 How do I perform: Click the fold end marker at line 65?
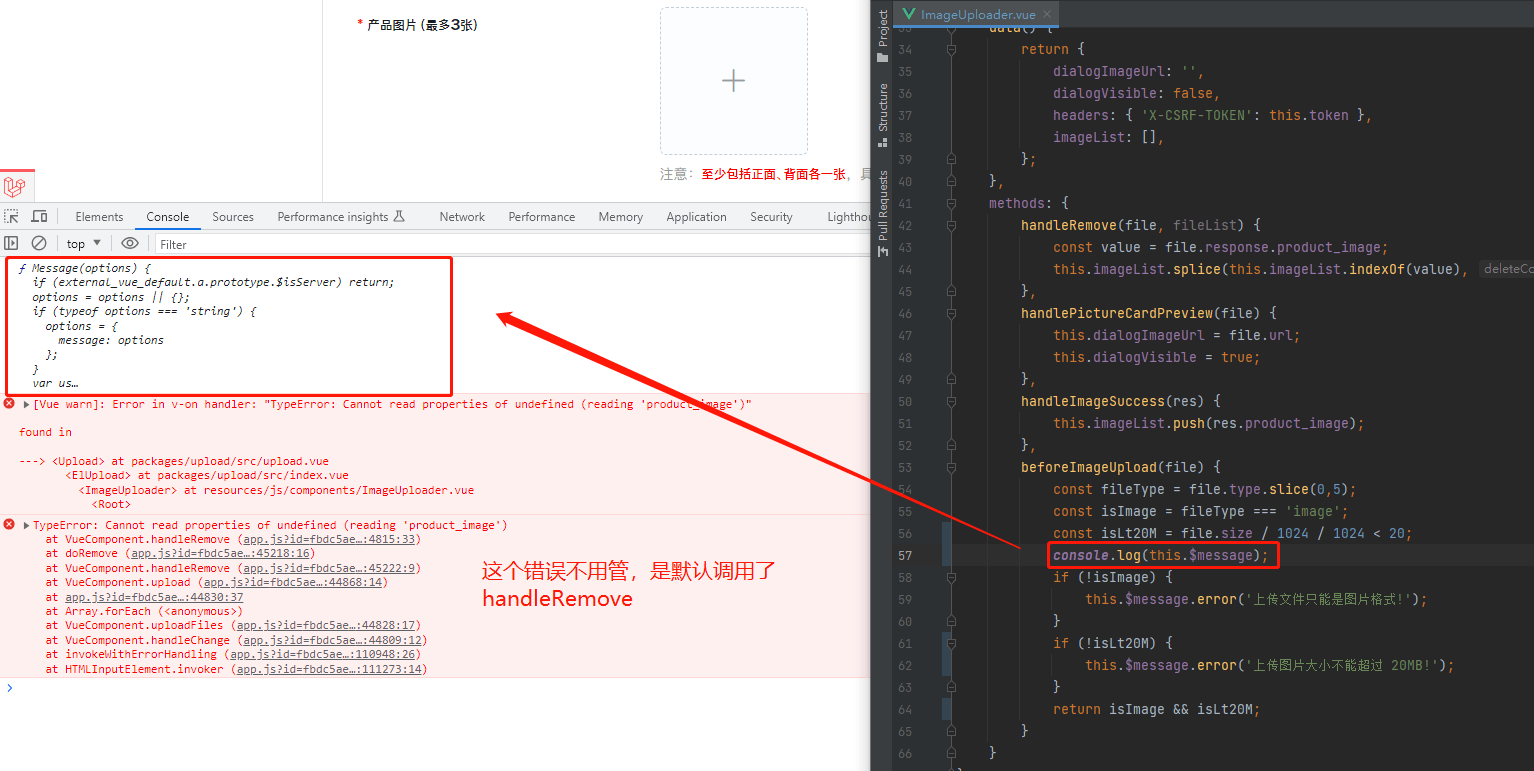point(951,731)
